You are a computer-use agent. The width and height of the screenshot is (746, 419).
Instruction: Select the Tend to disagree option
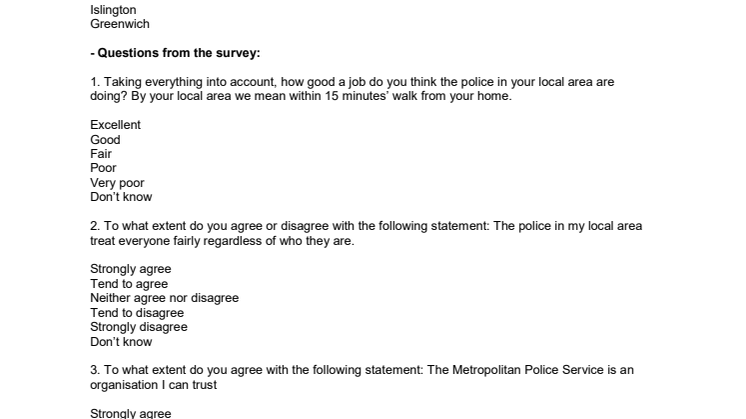(137, 313)
